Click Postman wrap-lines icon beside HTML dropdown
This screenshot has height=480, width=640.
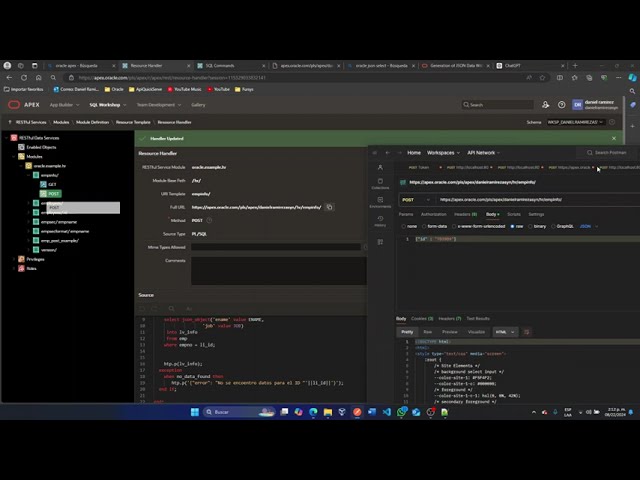click(x=527, y=332)
